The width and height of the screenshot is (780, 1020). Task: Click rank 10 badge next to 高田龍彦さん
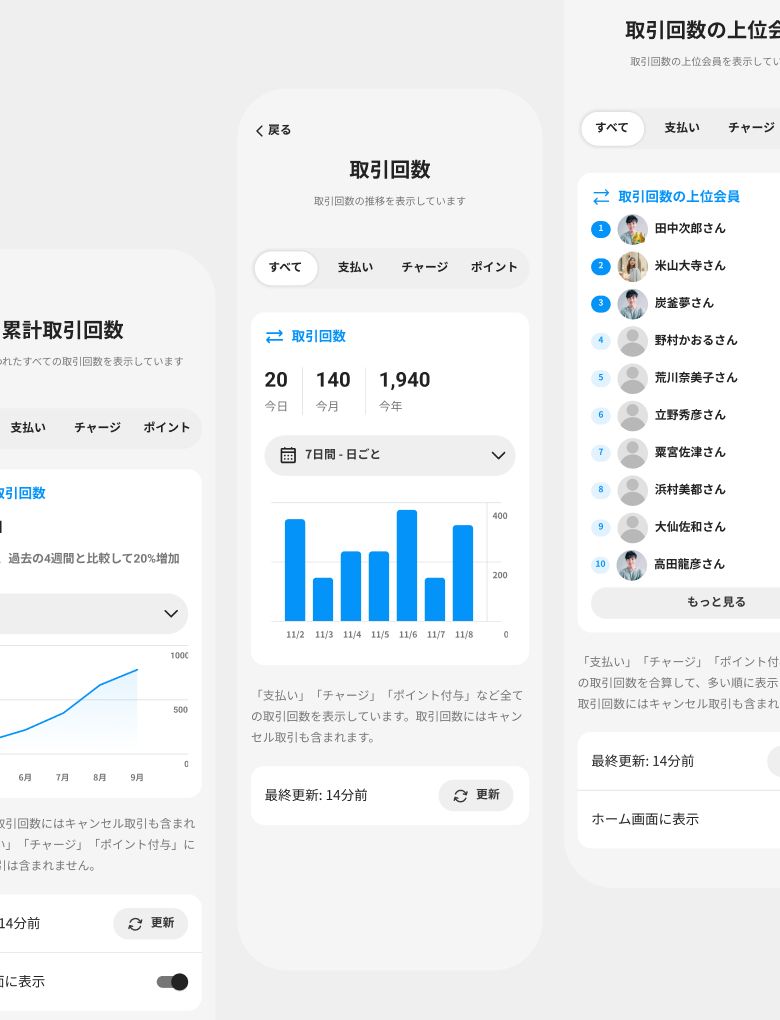pyautogui.click(x=600, y=564)
